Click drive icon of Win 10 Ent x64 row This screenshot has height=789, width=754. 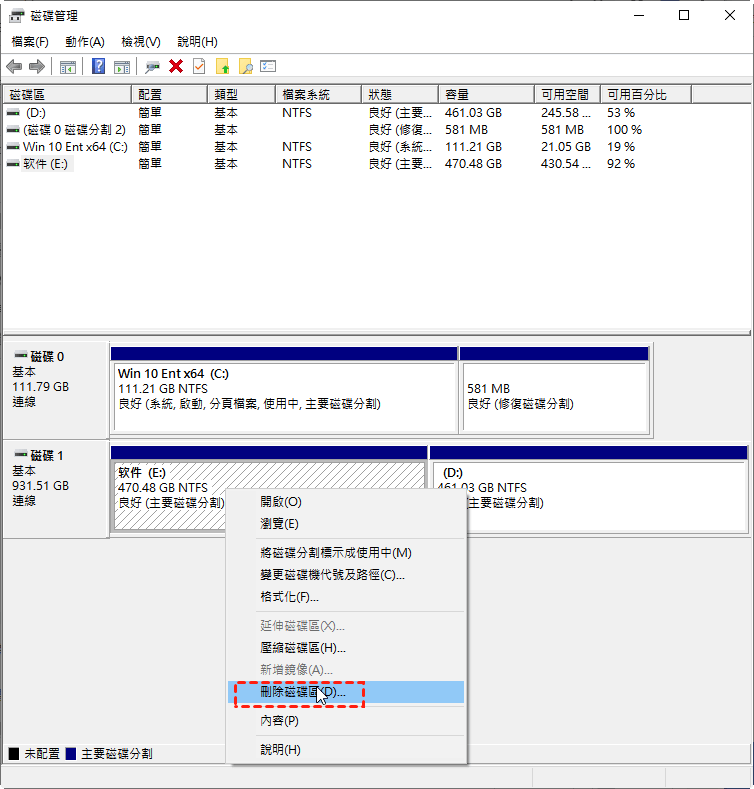coord(13,147)
